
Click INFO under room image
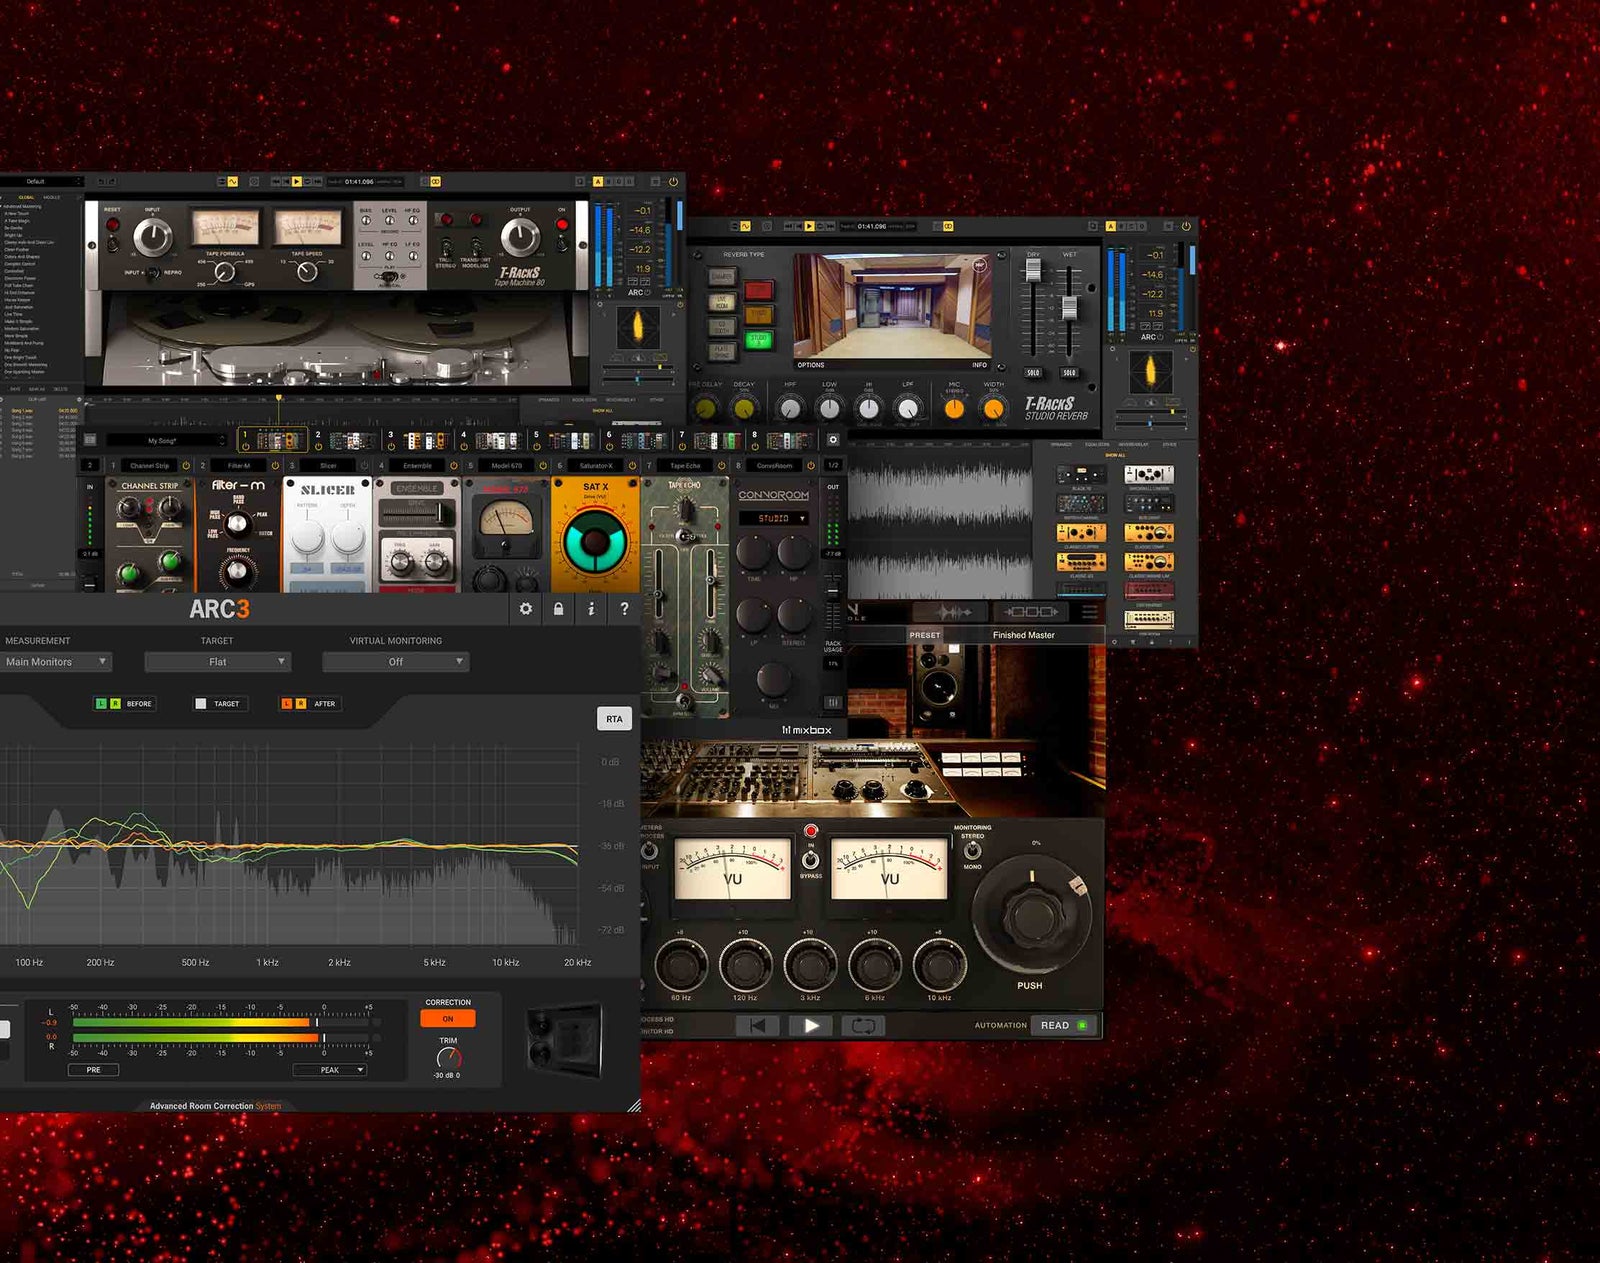click(979, 365)
